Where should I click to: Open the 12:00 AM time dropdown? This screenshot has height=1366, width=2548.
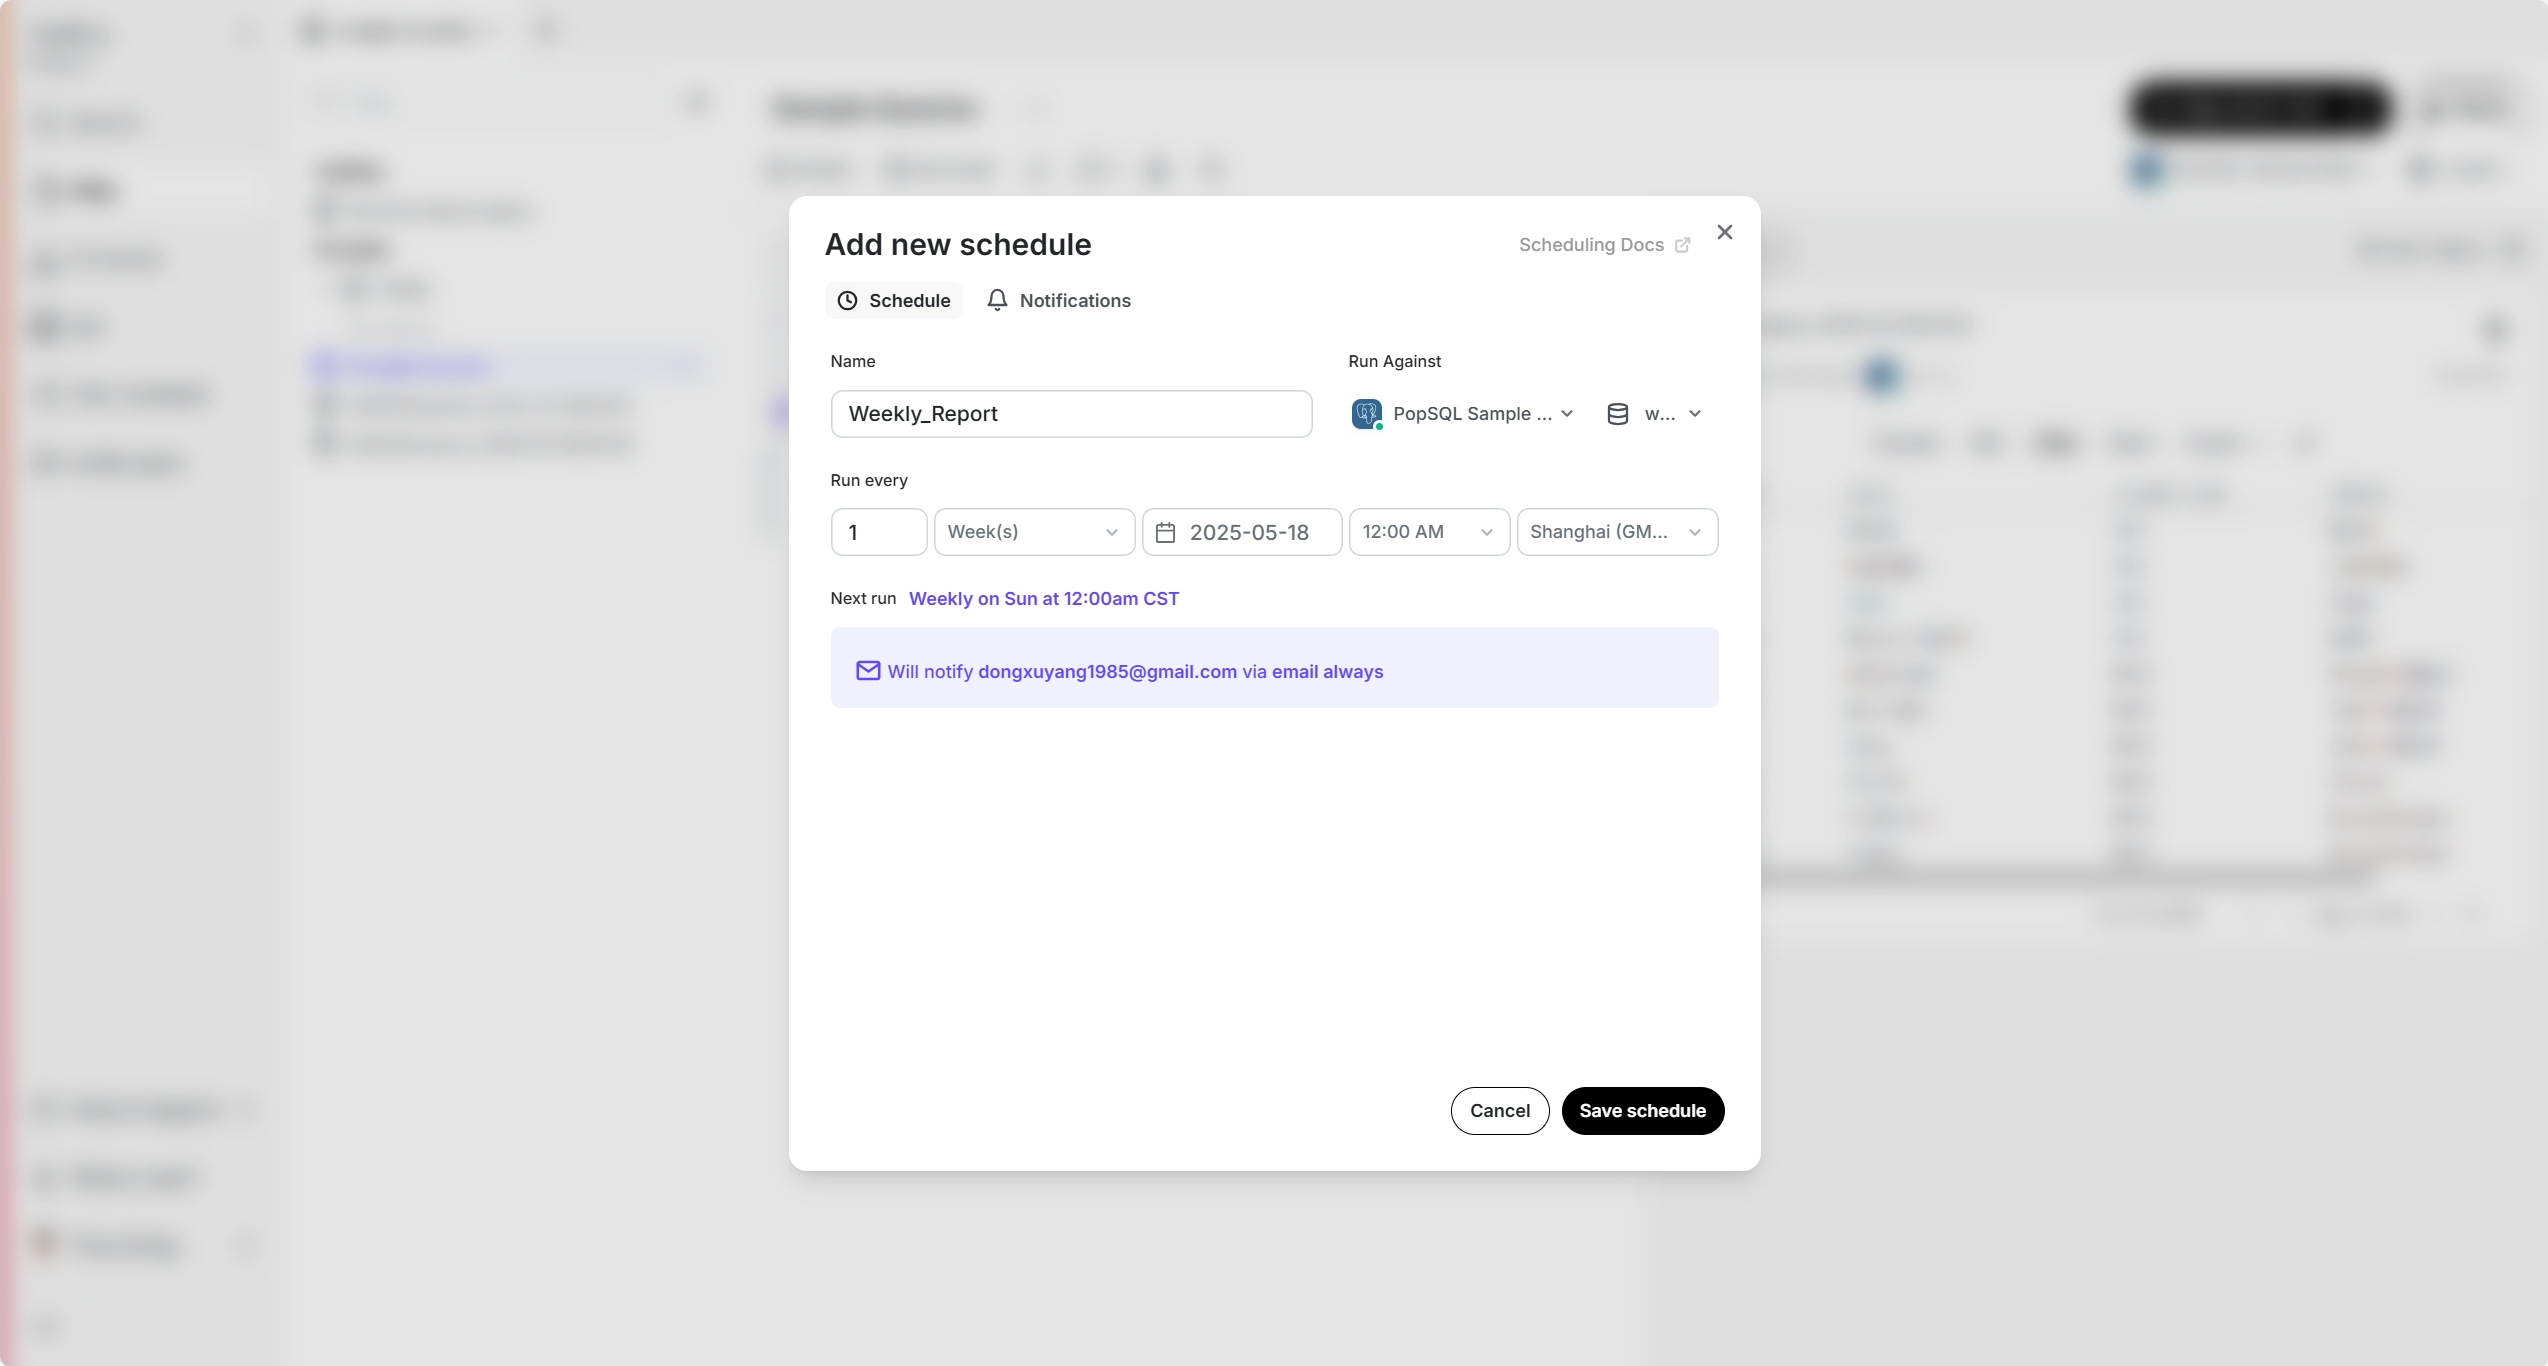1428,532
